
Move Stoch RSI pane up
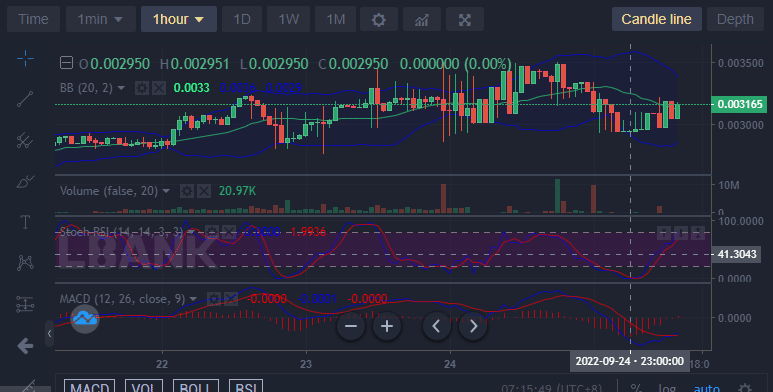point(664,233)
